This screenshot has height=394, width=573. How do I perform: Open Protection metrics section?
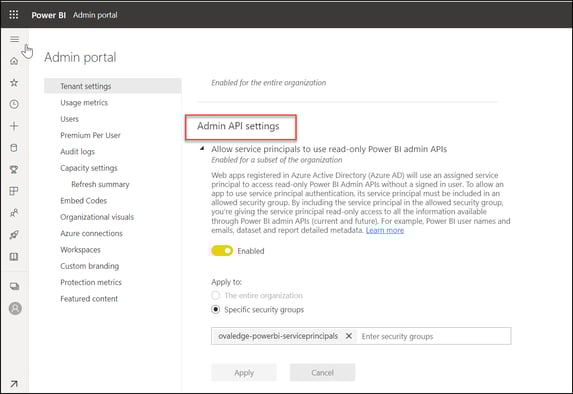91,282
